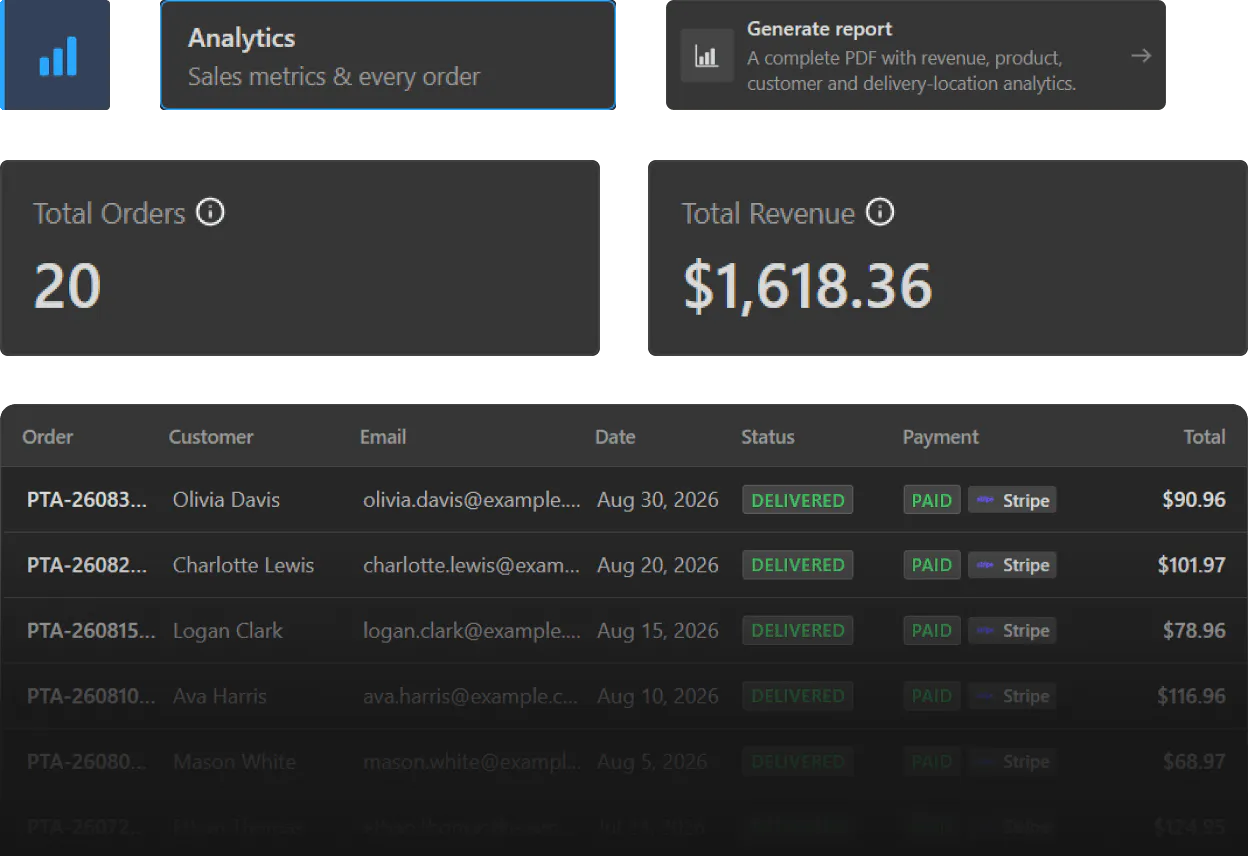
Task: Click the Order column header
Action: pyautogui.click(x=48, y=437)
